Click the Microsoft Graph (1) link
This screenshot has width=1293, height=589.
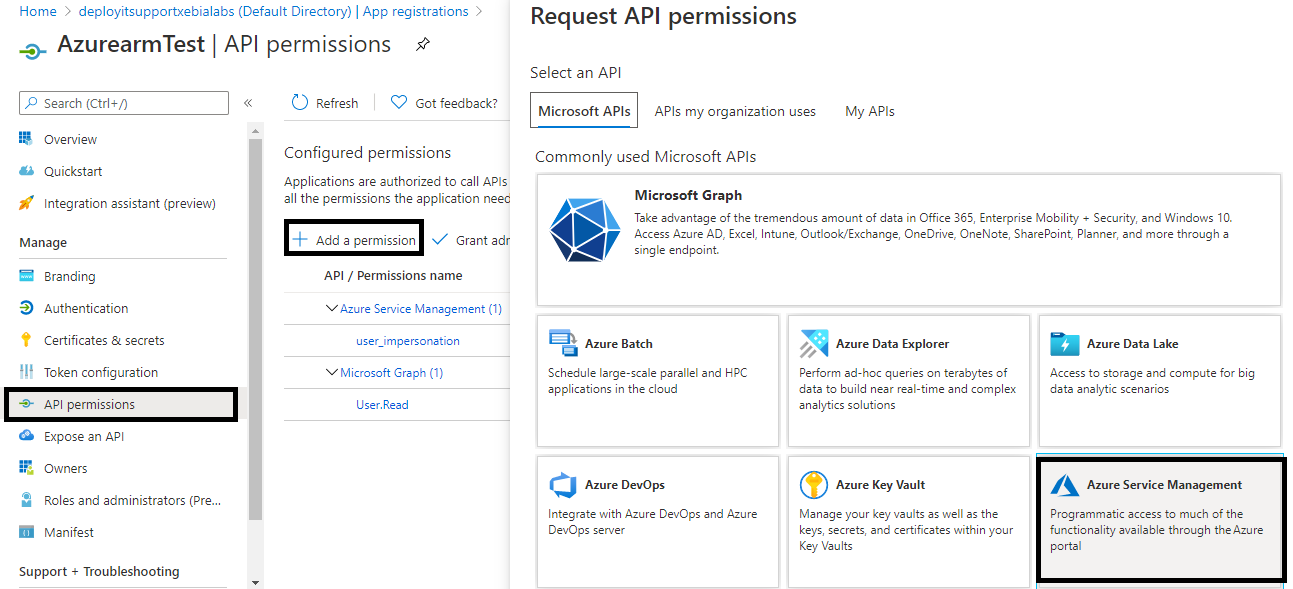[392, 373]
